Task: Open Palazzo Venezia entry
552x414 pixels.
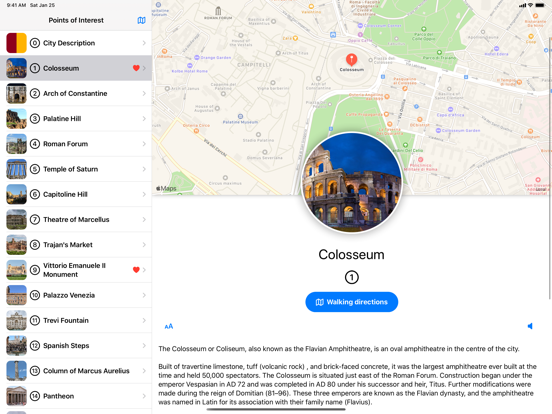Action: click(76, 295)
